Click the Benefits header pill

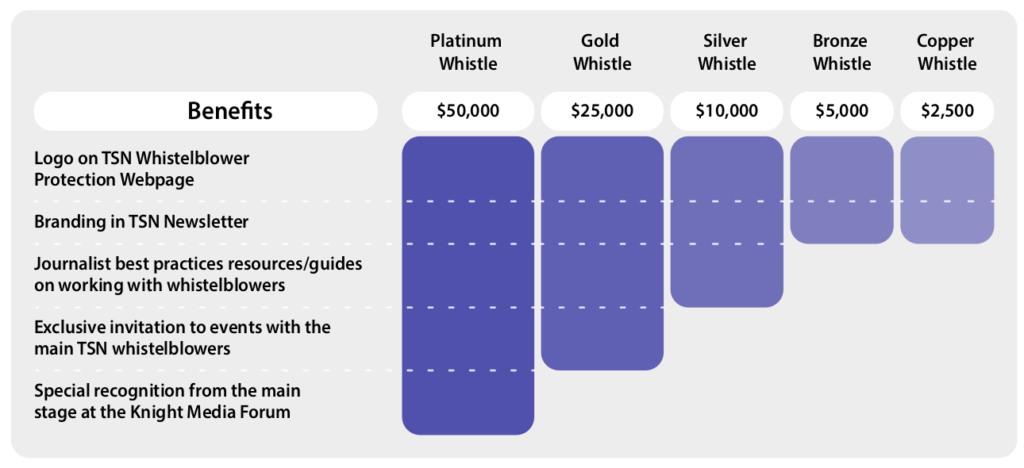click(205, 111)
